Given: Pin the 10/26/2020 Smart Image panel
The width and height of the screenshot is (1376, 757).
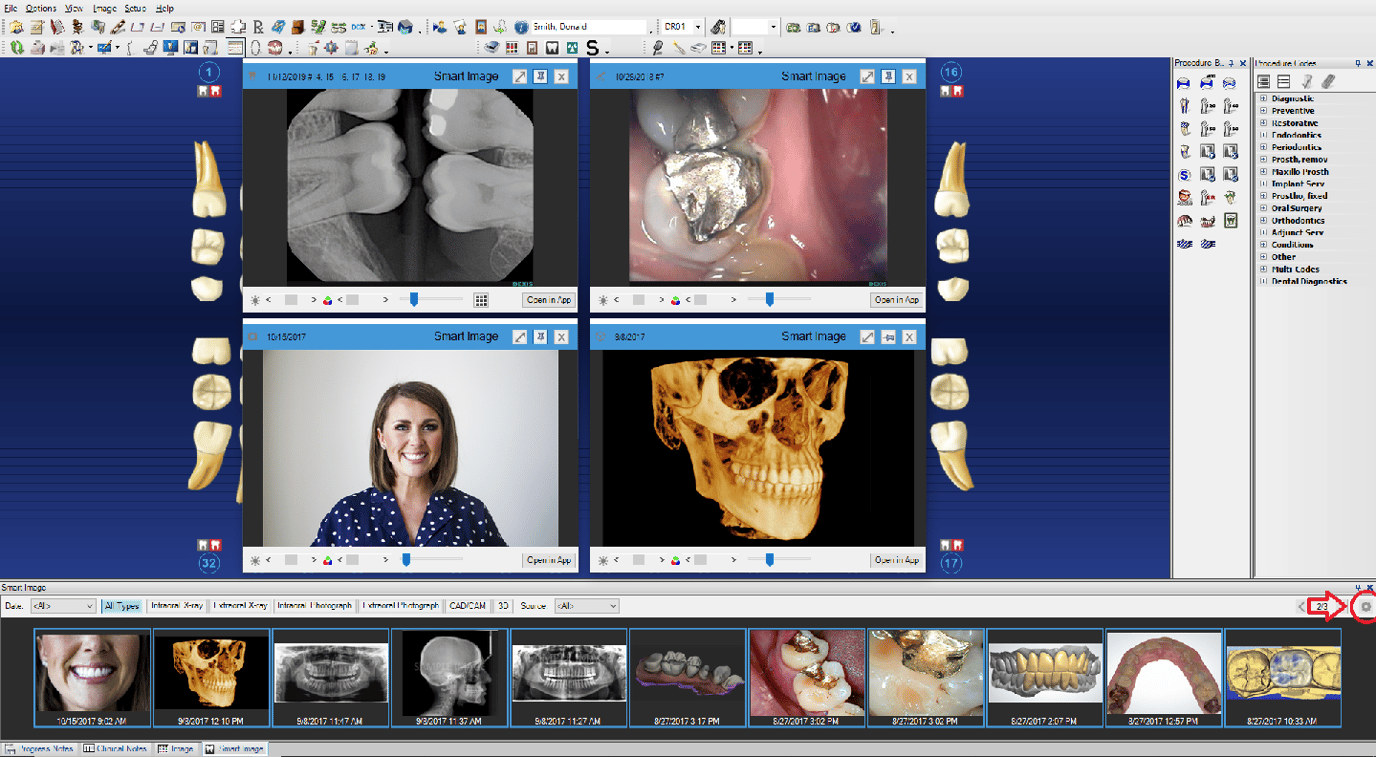Looking at the screenshot, I should [x=886, y=75].
